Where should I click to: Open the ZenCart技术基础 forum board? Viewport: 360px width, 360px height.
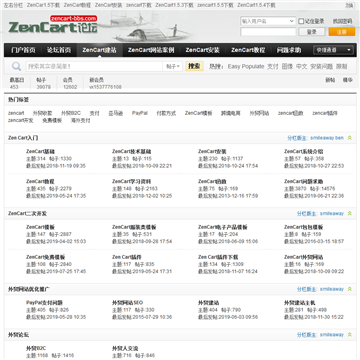pos(132,151)
